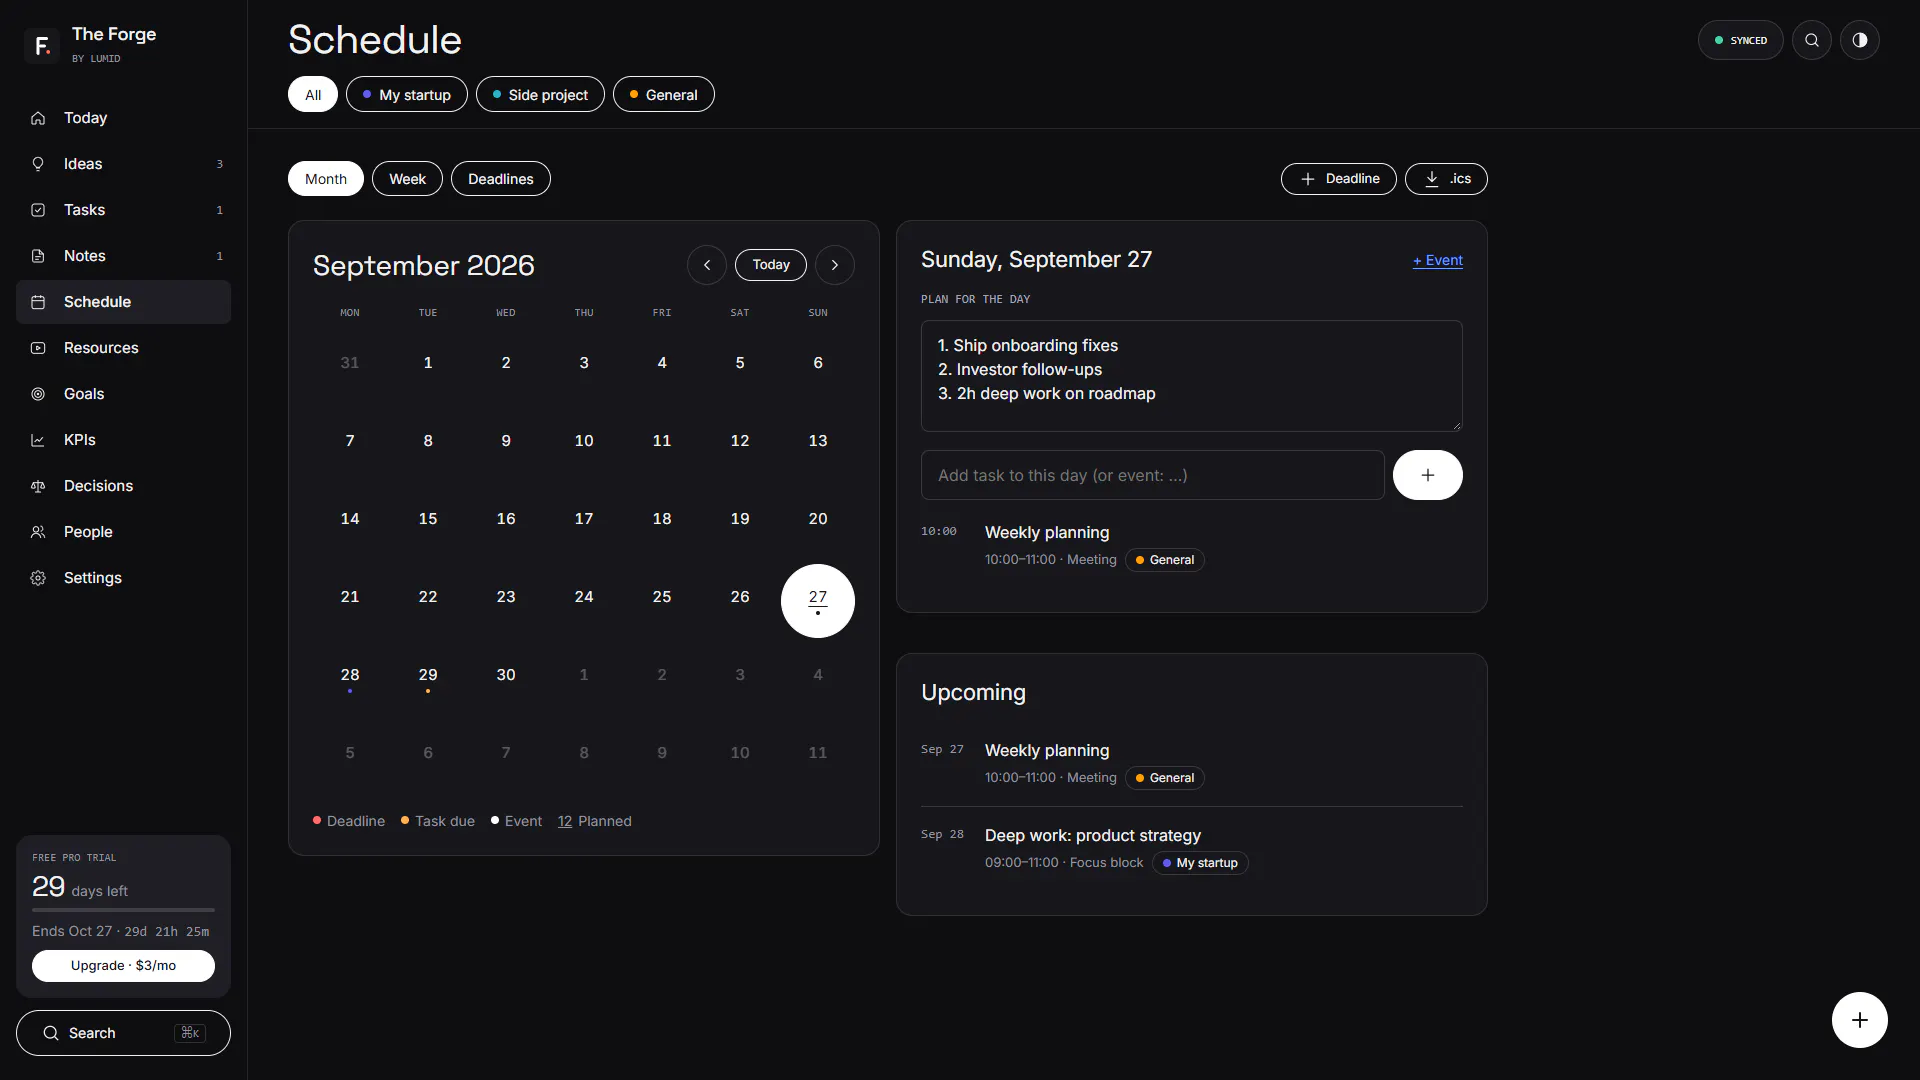Image resolution: width=1920 pixels, height=1080 pixels.
Task: Select September 29 on the calendar
Action: (428, 678)
